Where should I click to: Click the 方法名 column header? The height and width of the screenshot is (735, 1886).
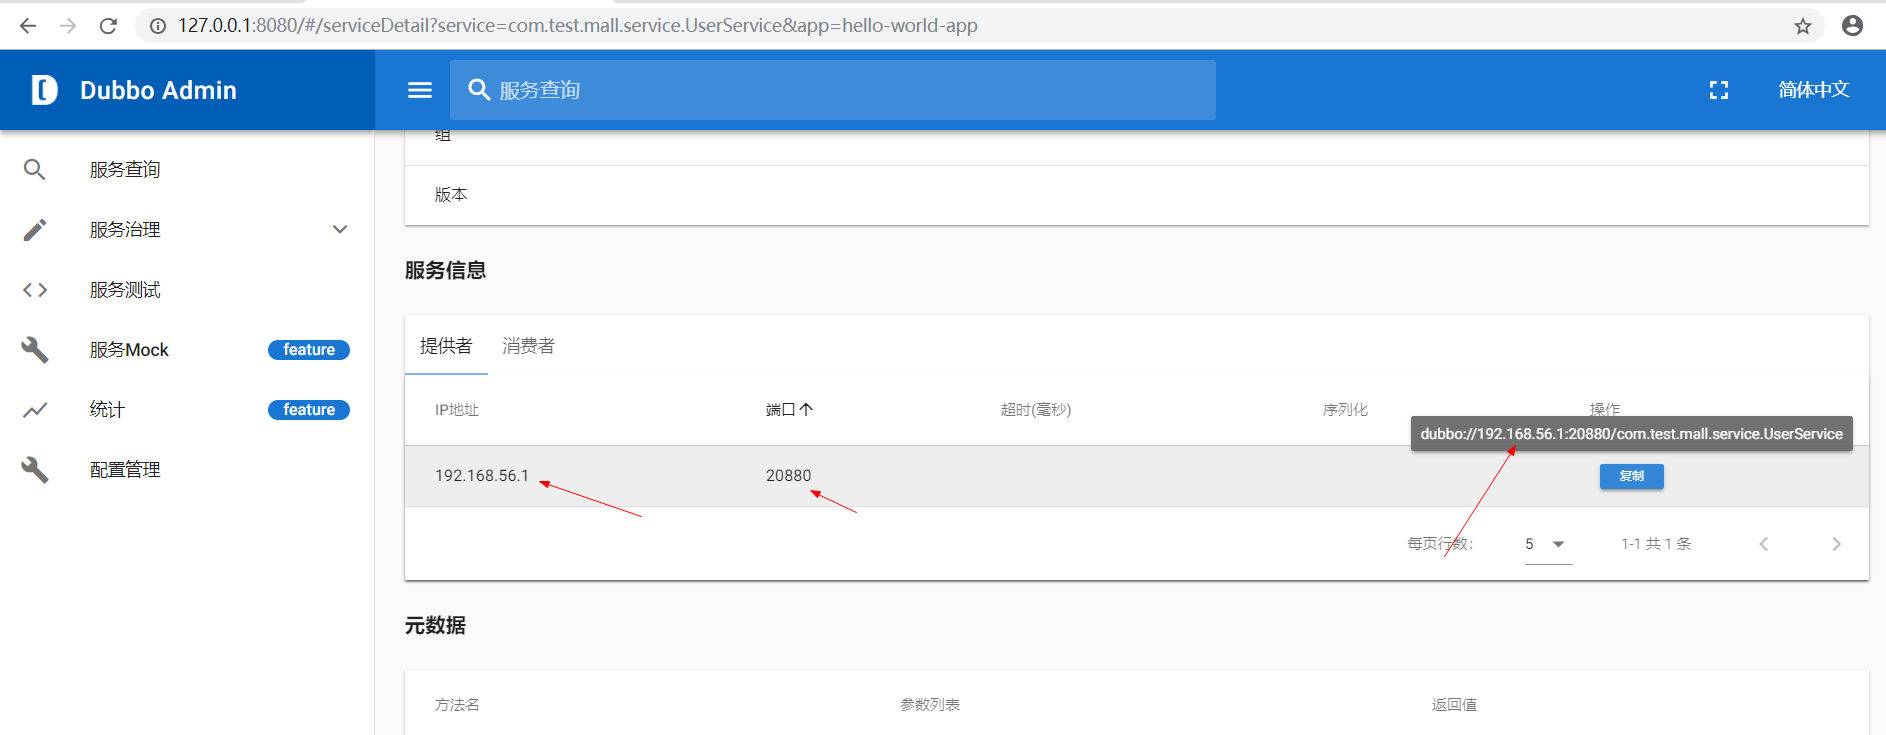click(457, 705)
